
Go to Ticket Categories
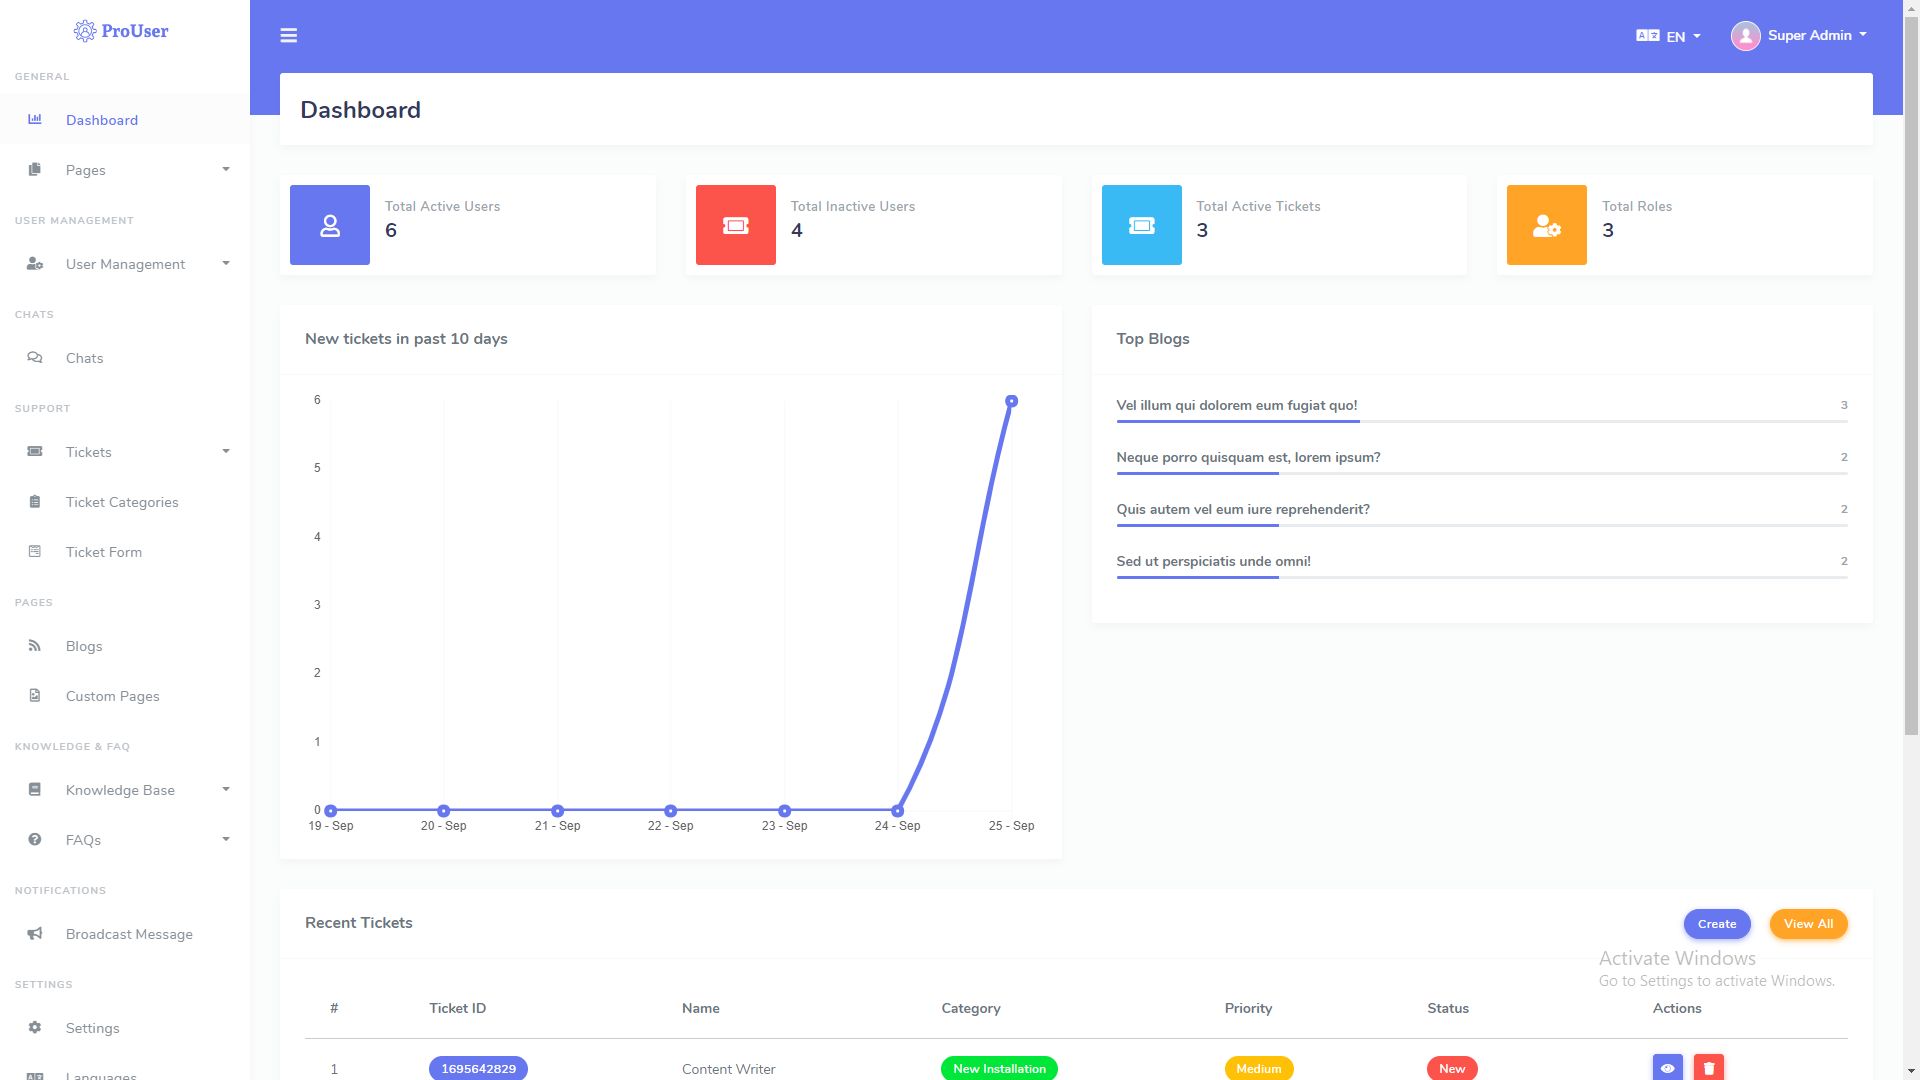coord(125,502)
